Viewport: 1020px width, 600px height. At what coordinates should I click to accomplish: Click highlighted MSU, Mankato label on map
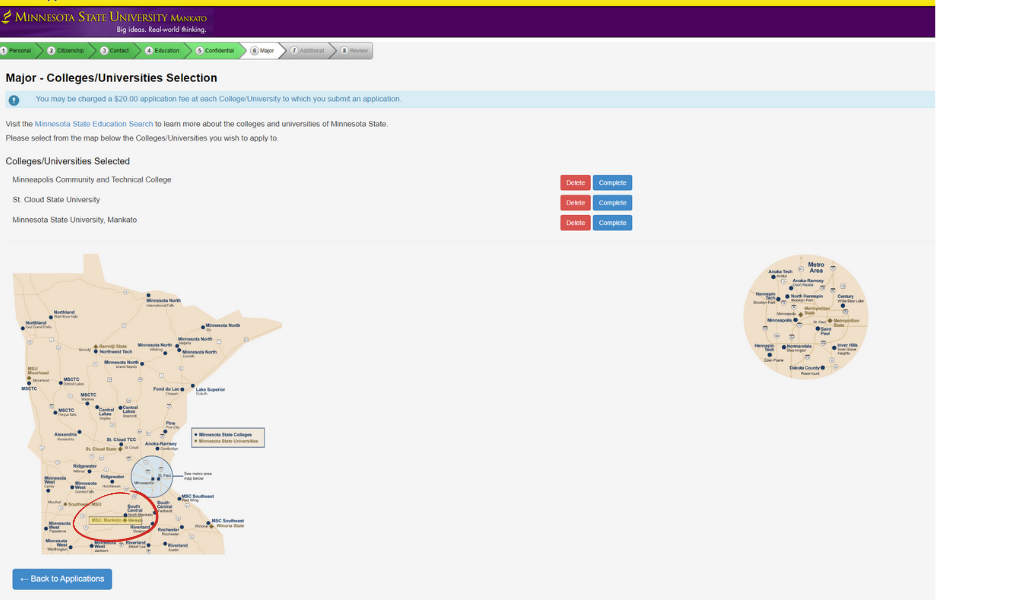click(x=116, y=521)
